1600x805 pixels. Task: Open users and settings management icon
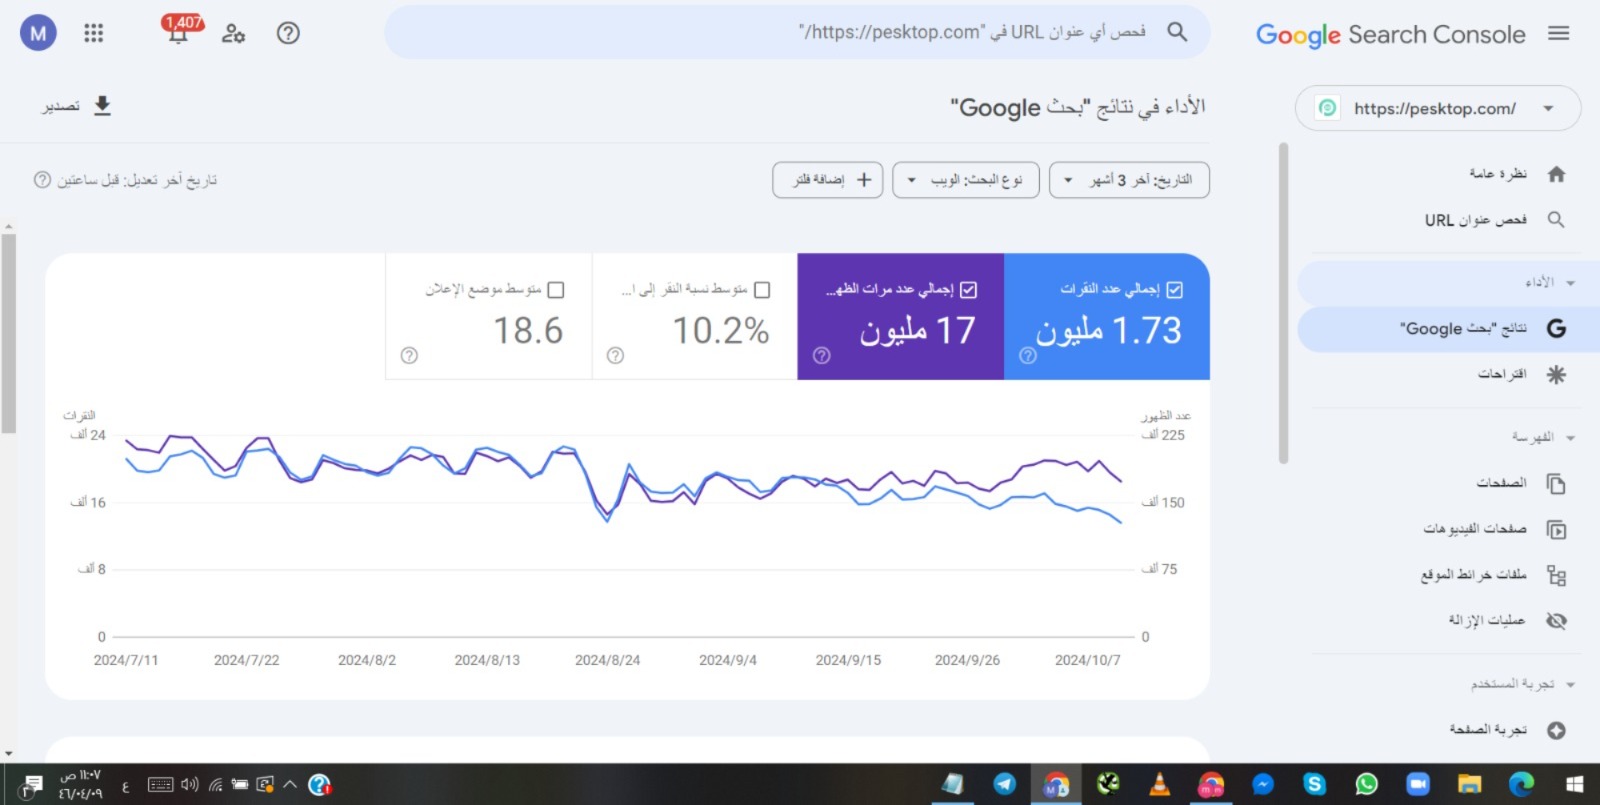click(233, 33)
